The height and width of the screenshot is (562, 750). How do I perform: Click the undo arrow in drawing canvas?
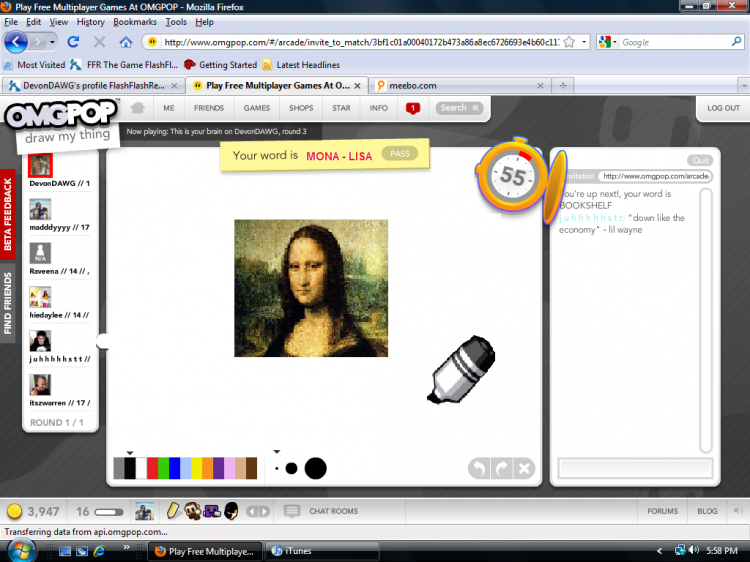479,468
